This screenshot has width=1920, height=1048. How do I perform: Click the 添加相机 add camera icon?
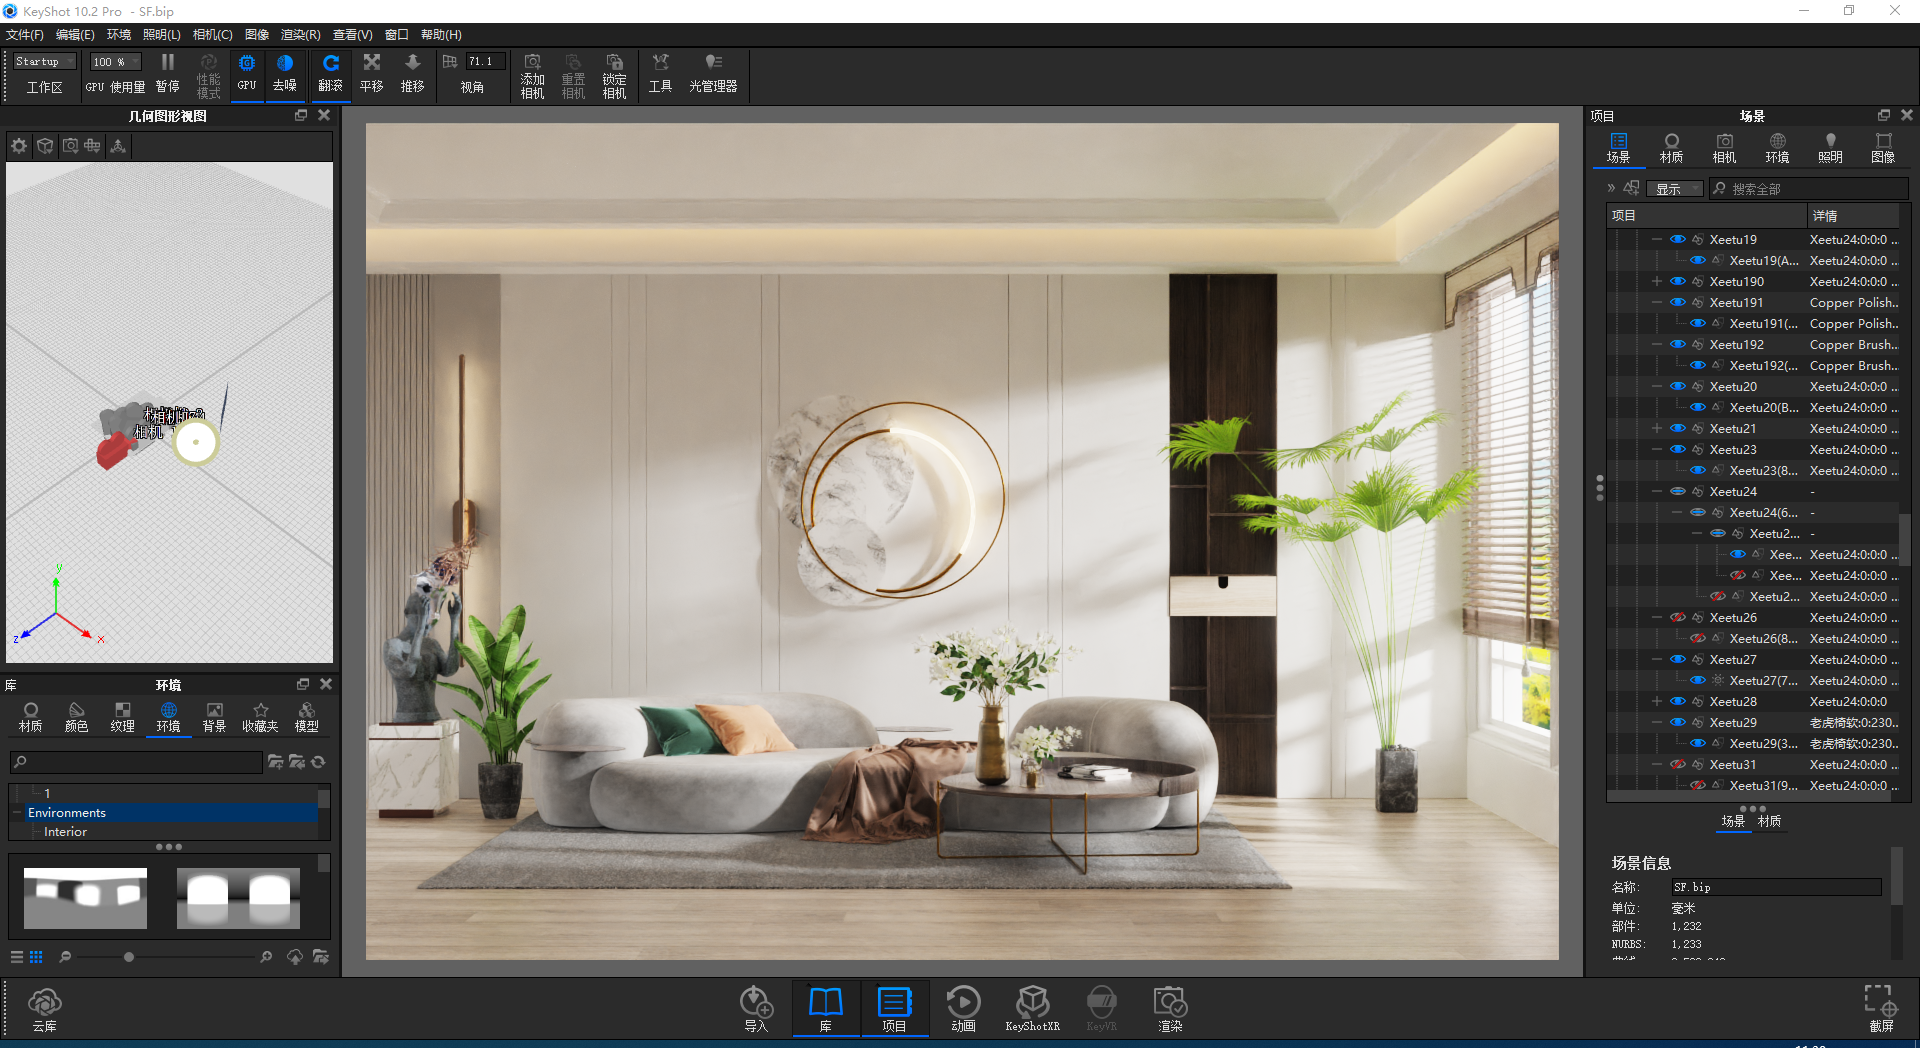tap(532, 75)
